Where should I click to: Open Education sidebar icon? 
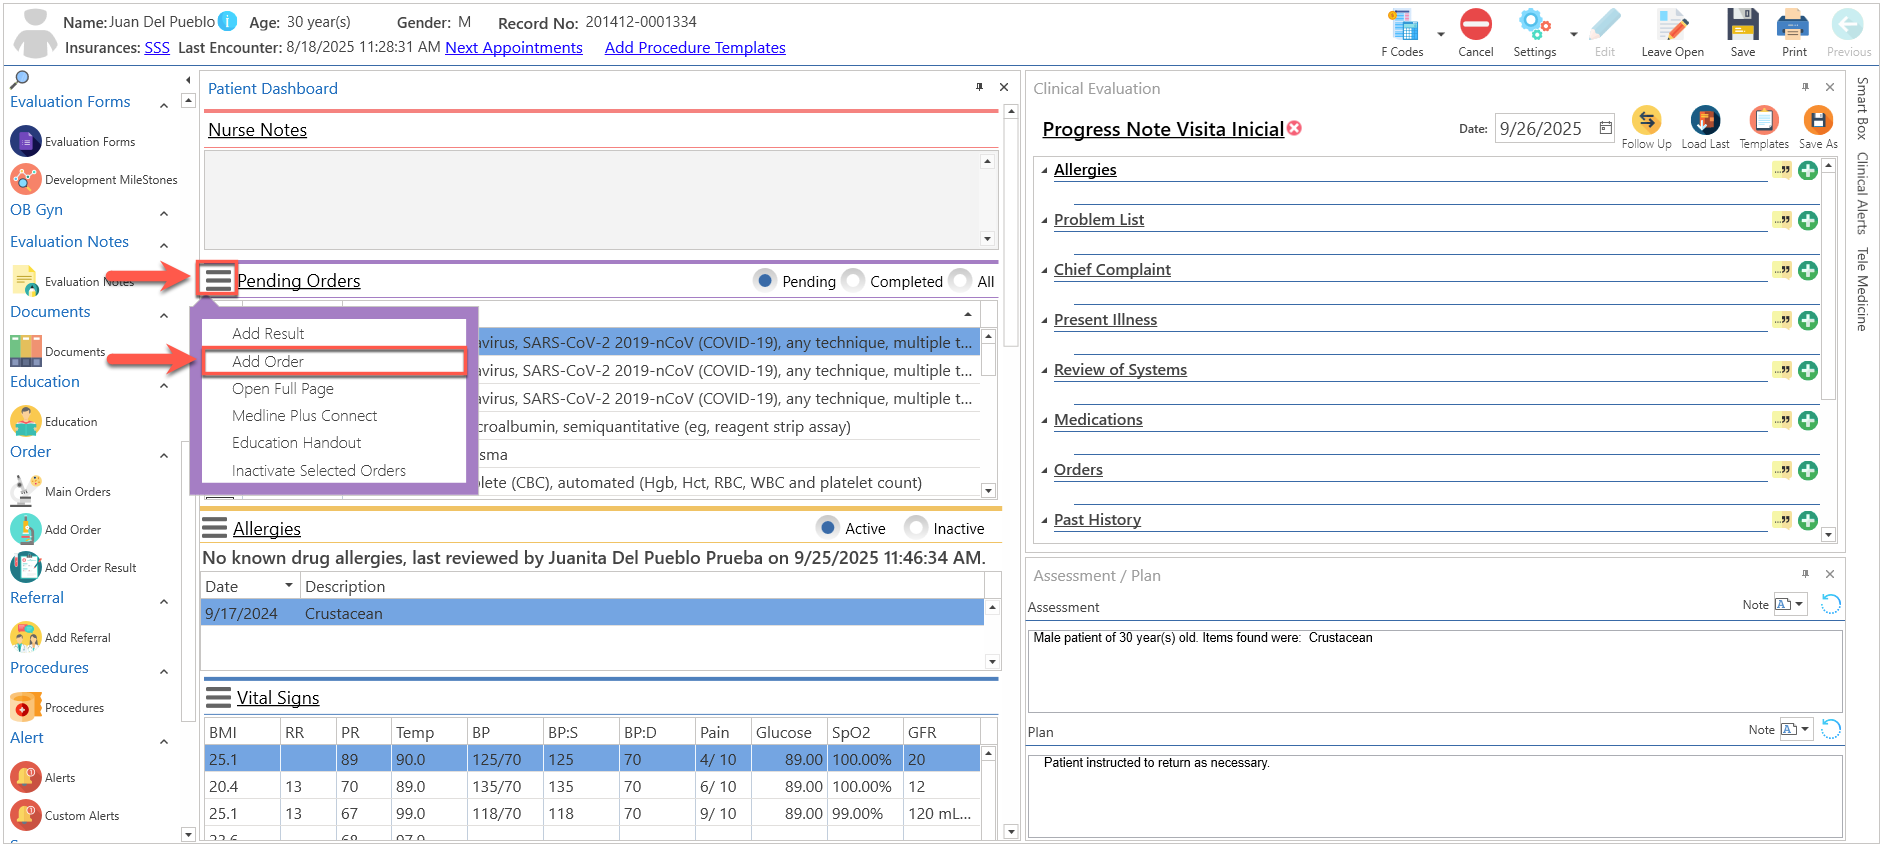click(26, 421)
